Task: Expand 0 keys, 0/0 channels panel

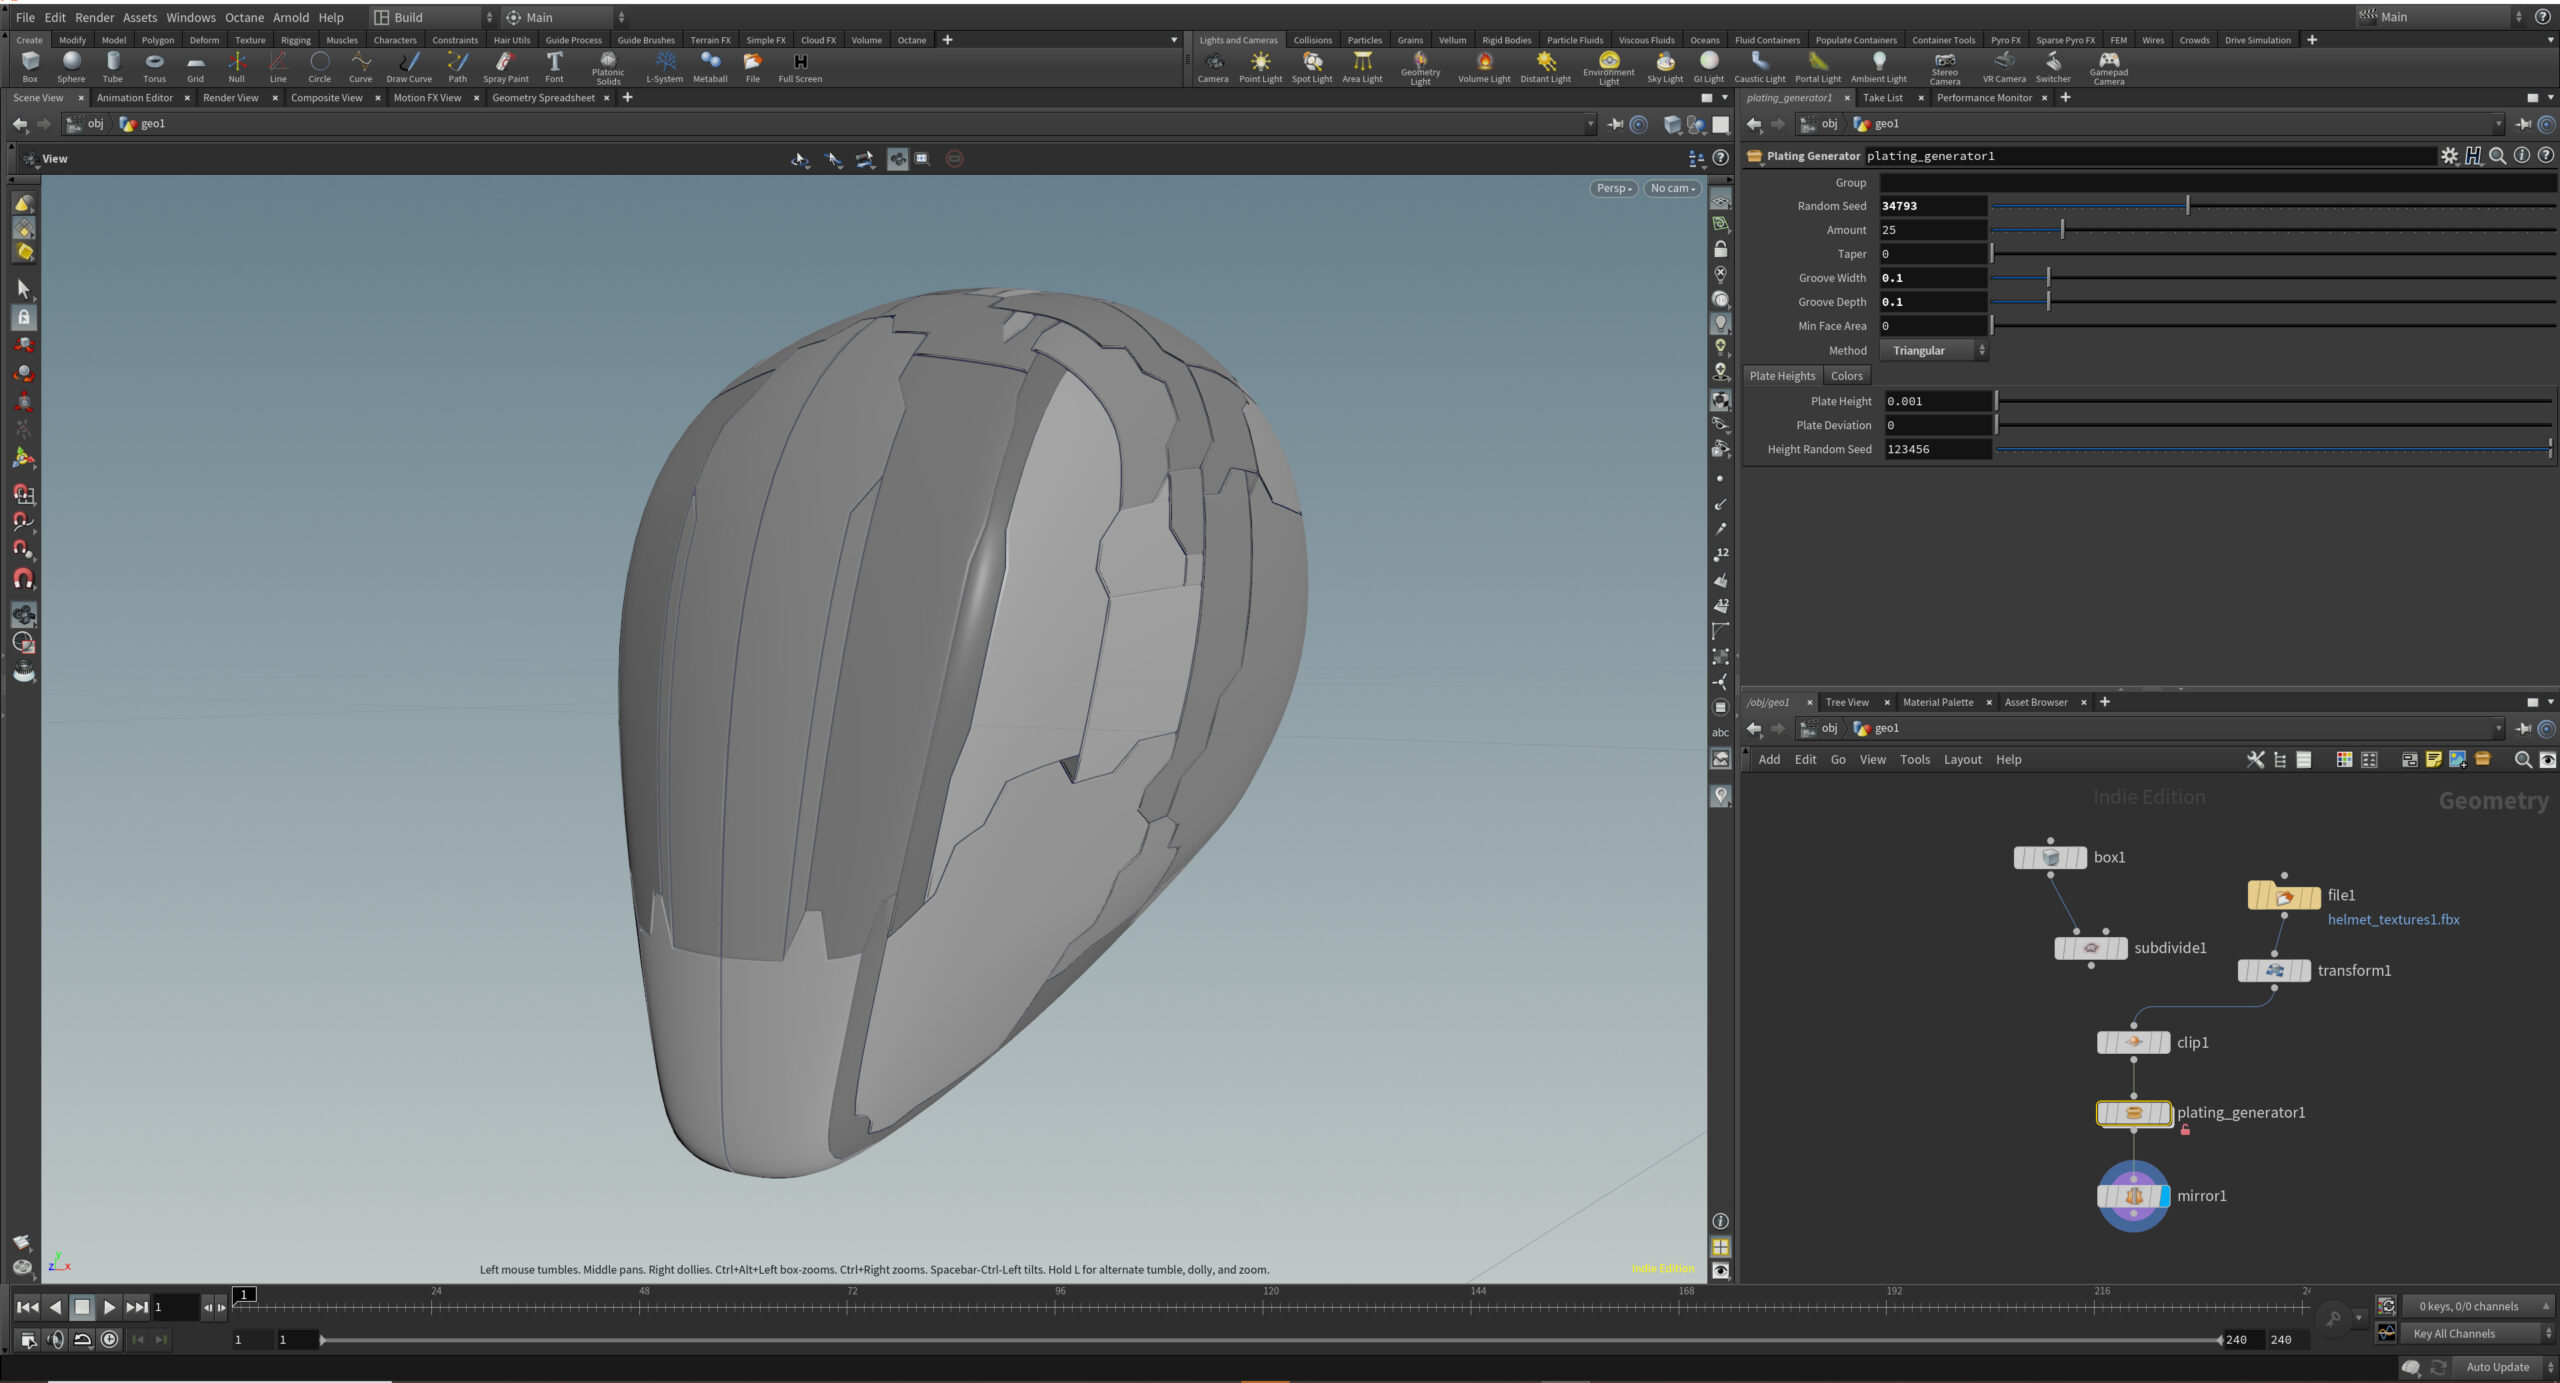Action: [x=2478, y=1306]
